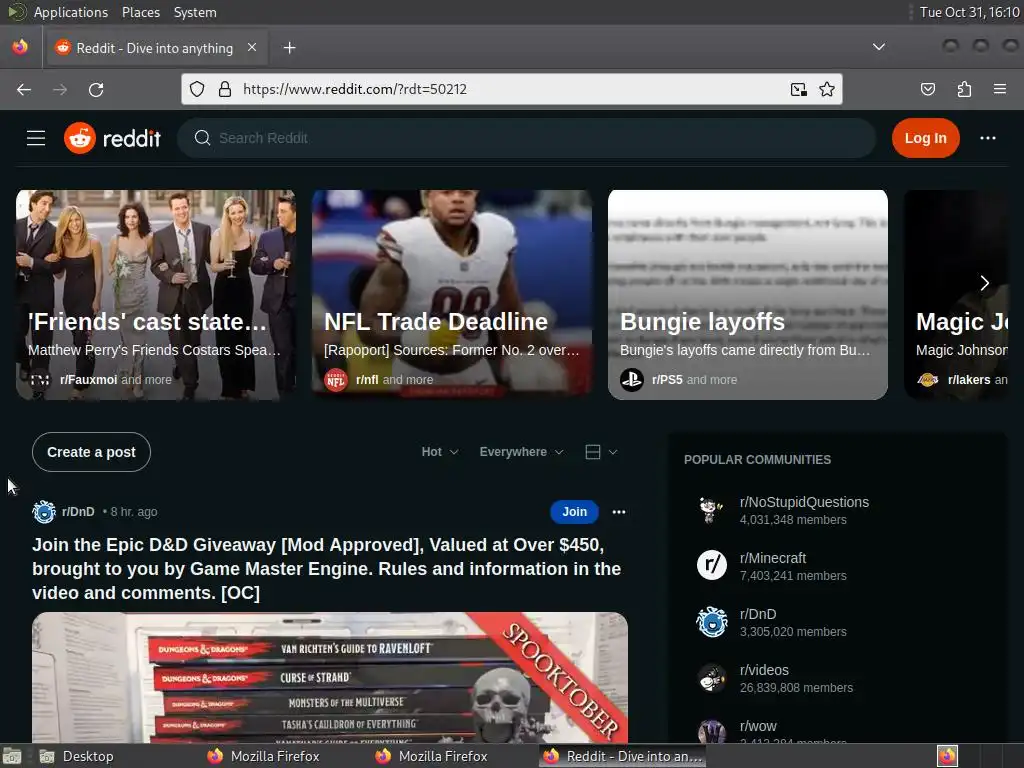Screen dimensions: 1024x768
Task: Join the r/DnD community
Action: tap(574, 511)
